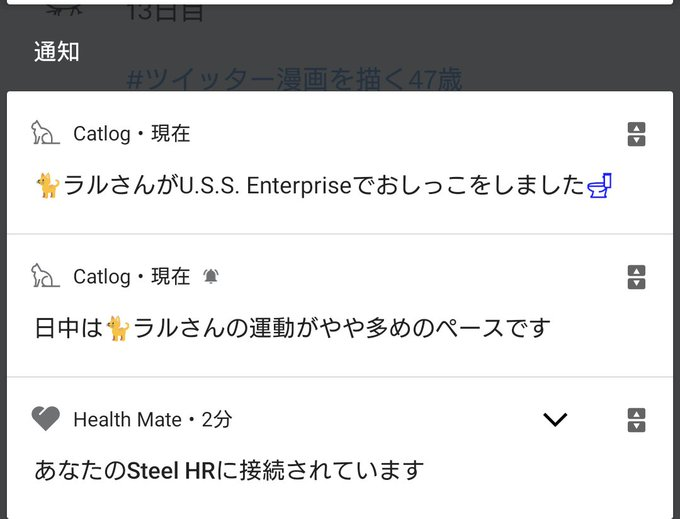680x519 pixels.
Task: Open the 運動がやや多めのペース notification message
Action: coord(293,328)
